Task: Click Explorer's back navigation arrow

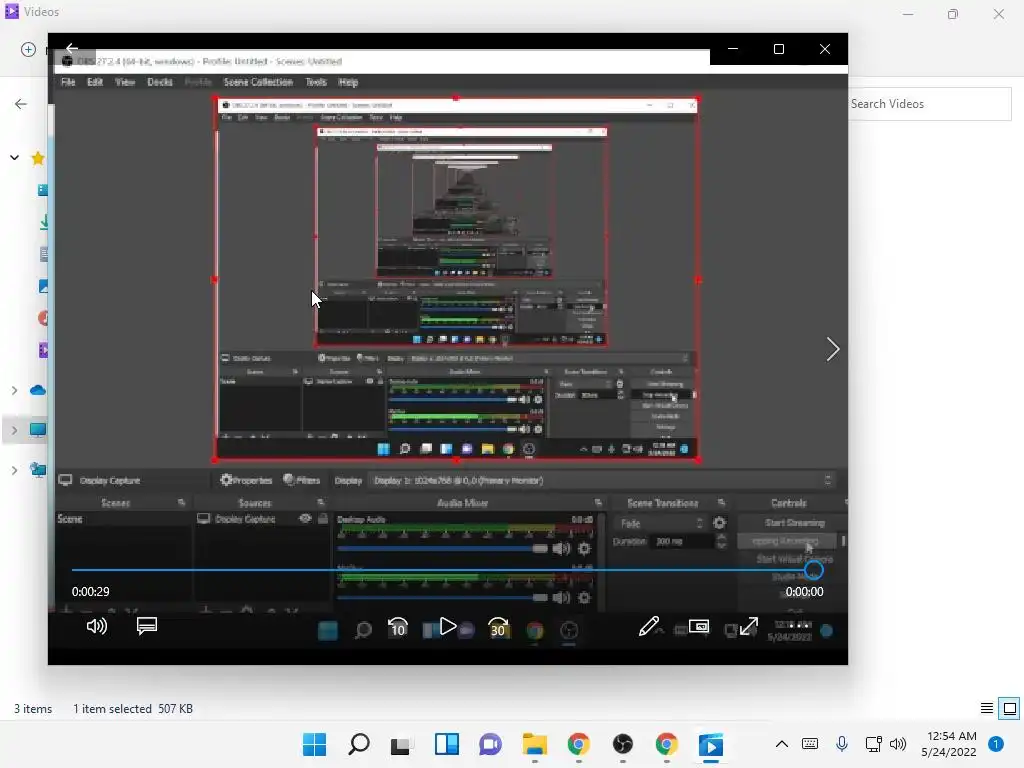Action: pos(21,104)
